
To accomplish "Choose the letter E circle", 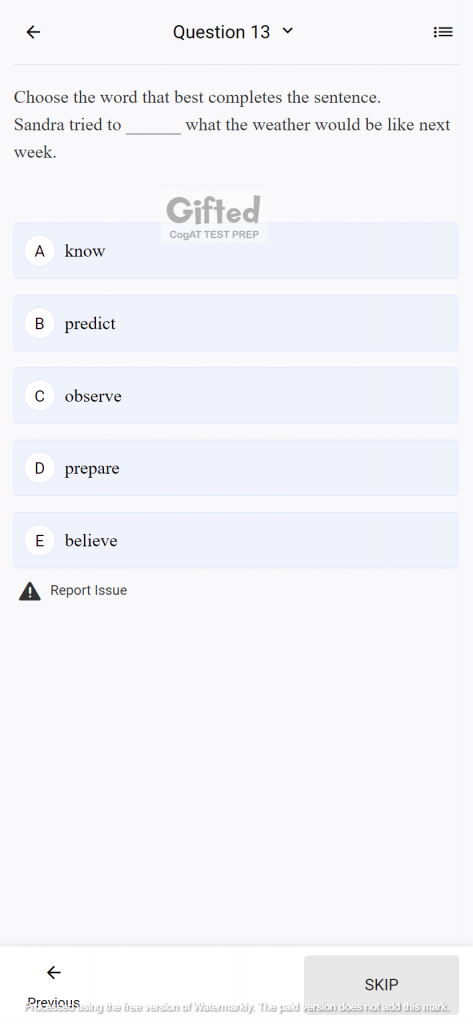I will pos(40,541).
